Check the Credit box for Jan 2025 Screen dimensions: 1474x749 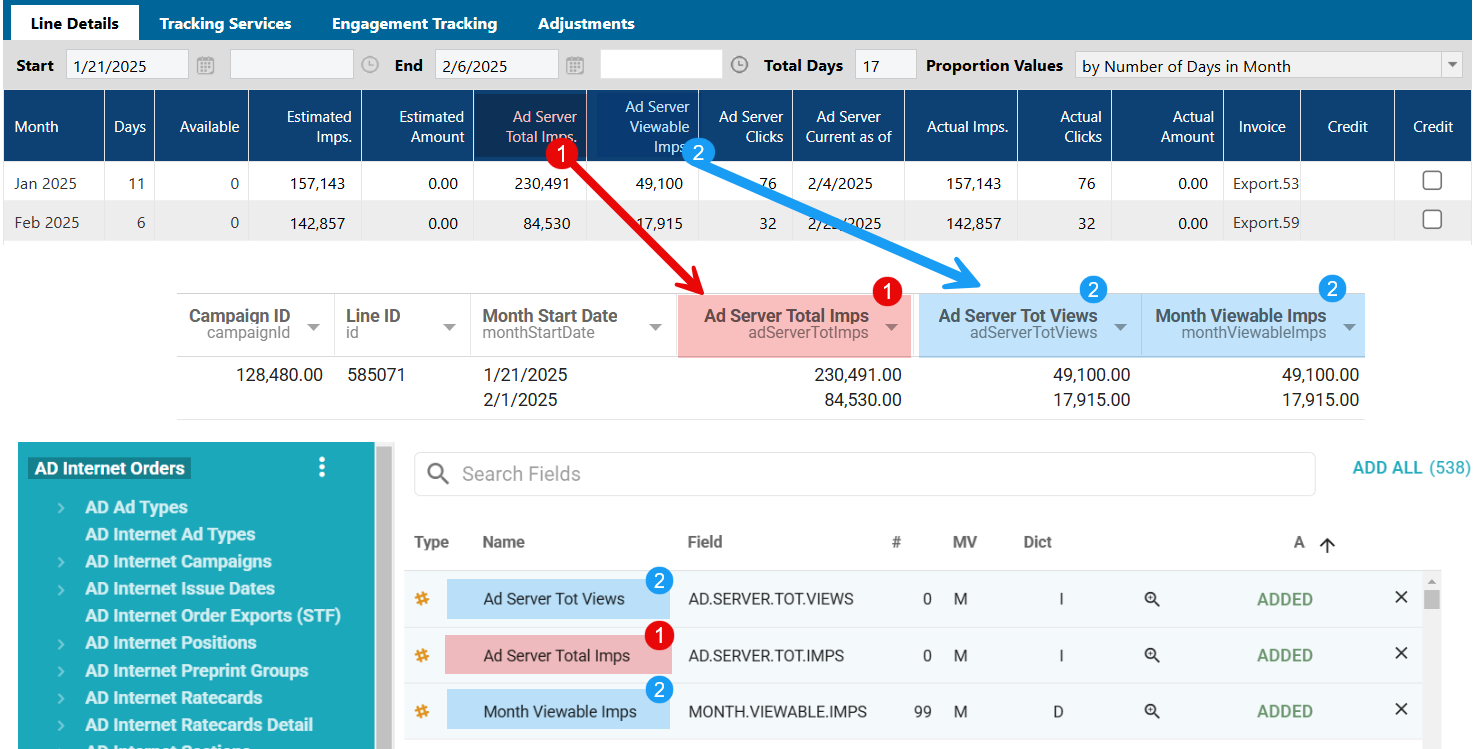(1432, 181)
